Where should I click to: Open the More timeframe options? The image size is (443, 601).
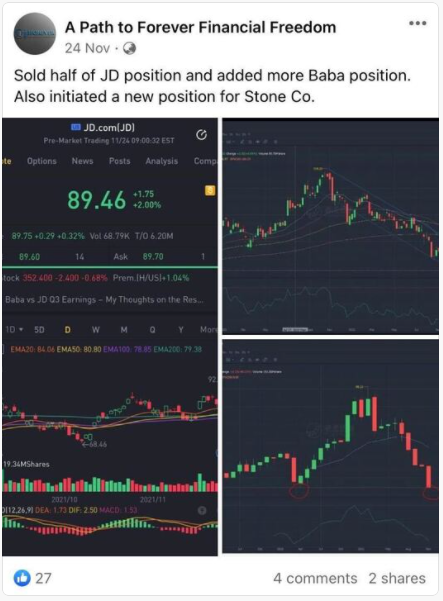click(208, 330)
